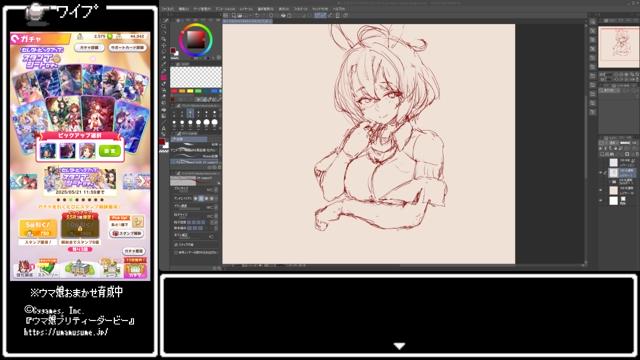Toggle the first checkbox at tool property bottom
The image size is (640, 360).
pos(176,244)
